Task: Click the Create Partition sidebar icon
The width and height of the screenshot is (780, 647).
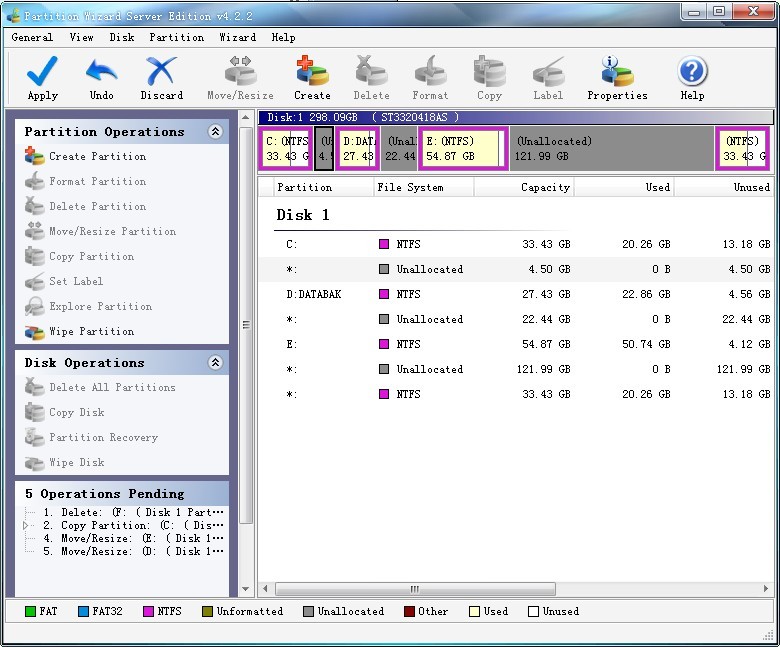Action: (x=34, y=156)
